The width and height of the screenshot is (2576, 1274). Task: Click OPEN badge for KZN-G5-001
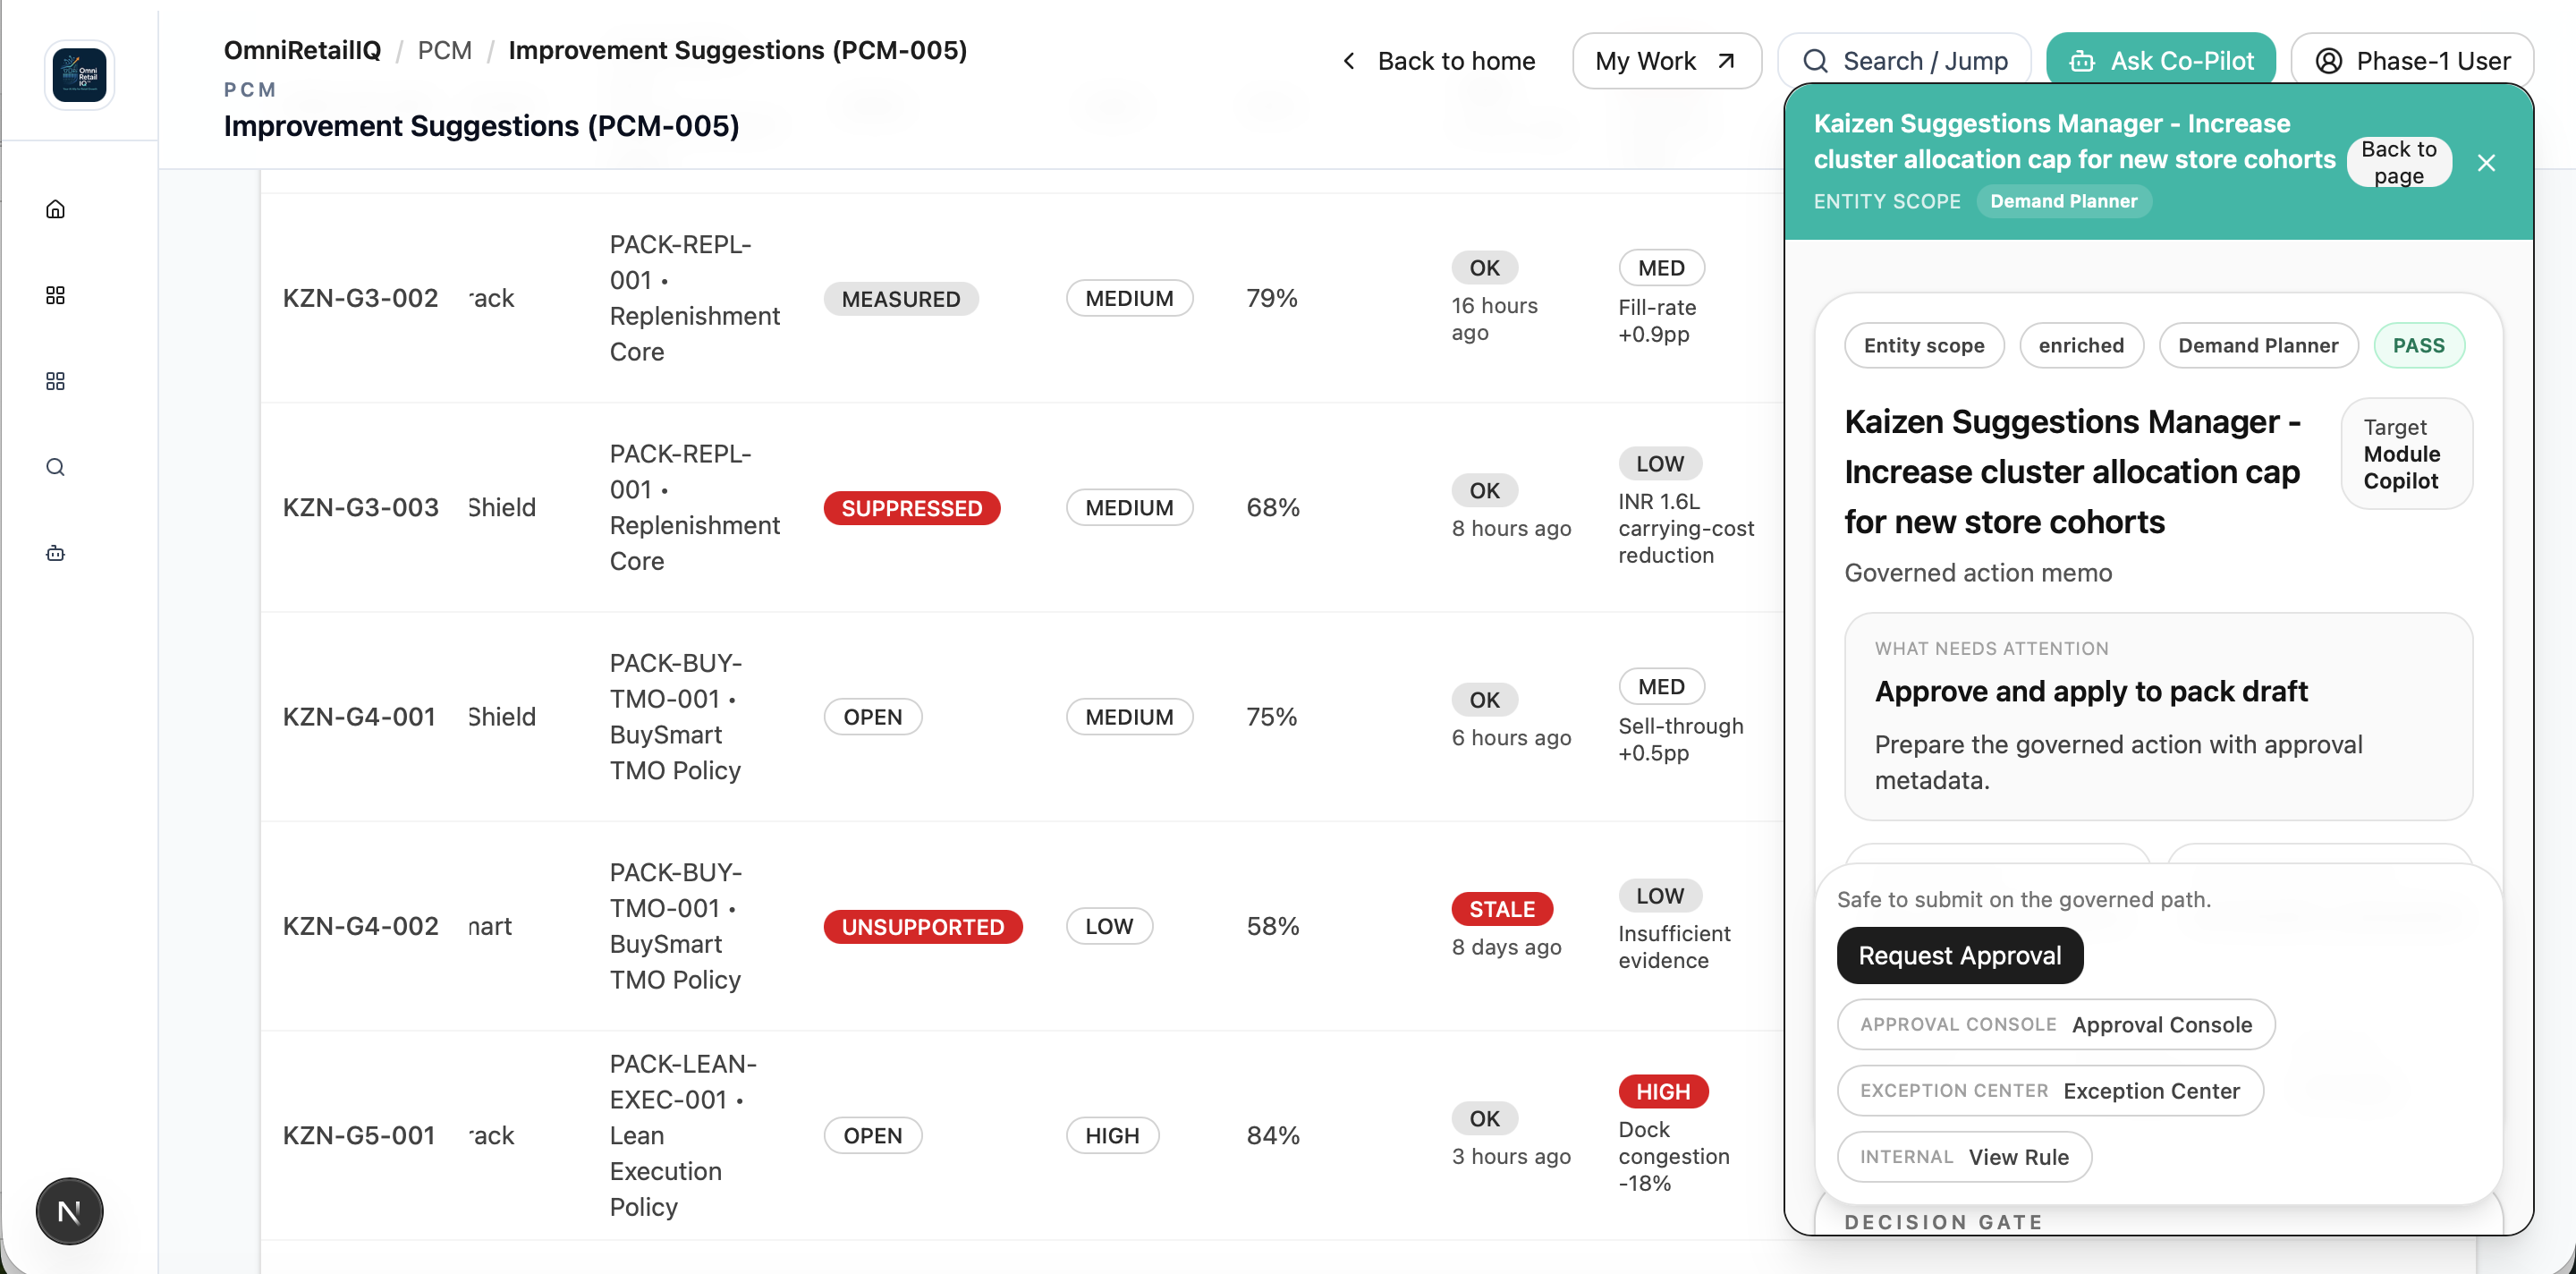click(872, 1135)
